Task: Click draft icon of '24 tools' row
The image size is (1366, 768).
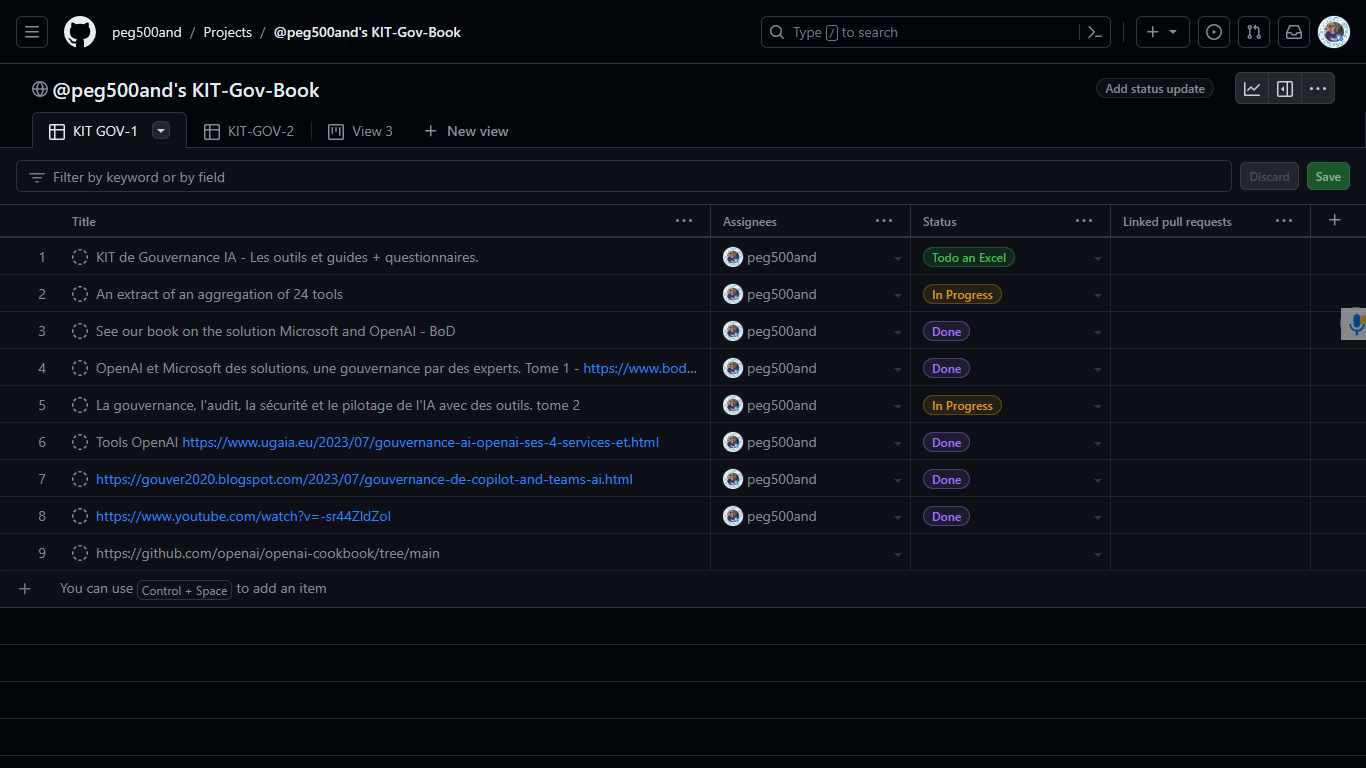Action: pyautogui.click(x=80, y=294)
